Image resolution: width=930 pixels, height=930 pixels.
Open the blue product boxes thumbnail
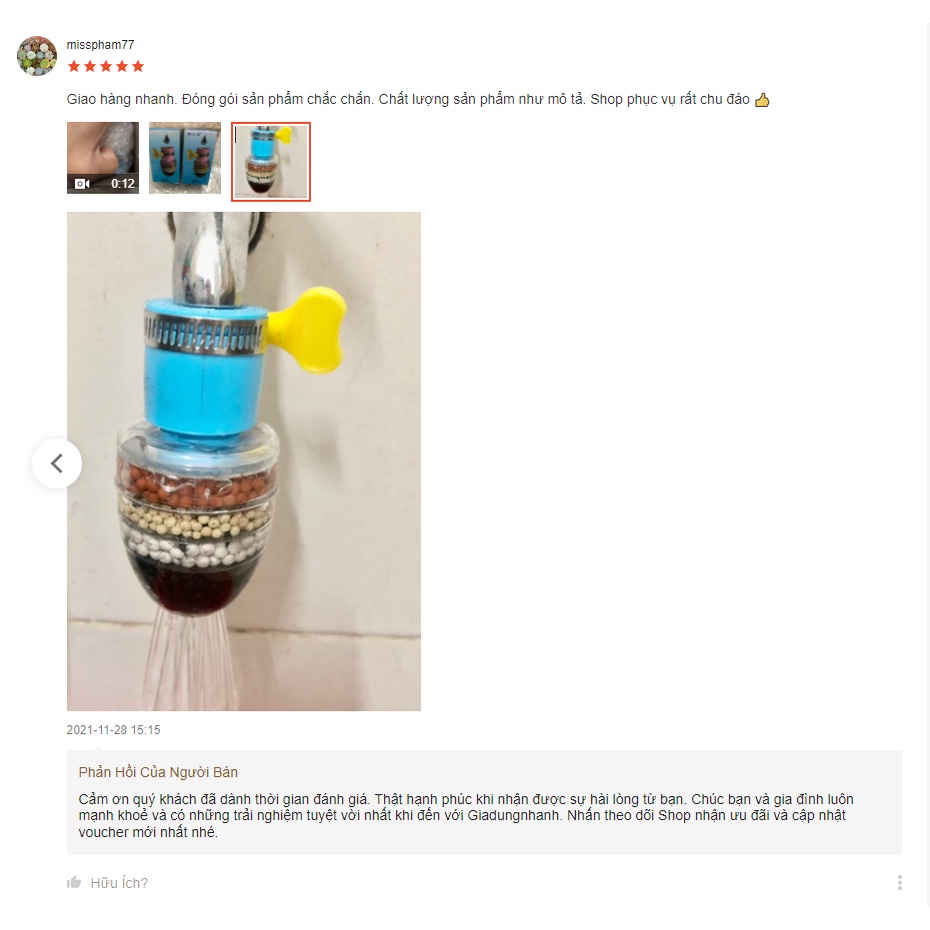[184, 158]
